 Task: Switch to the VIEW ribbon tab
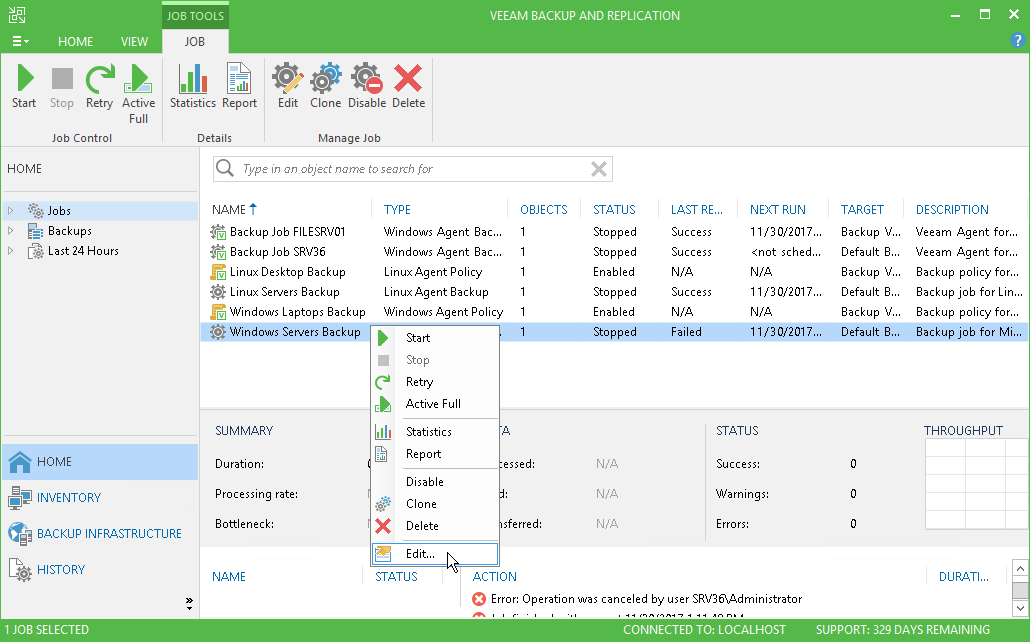(134, 41)
